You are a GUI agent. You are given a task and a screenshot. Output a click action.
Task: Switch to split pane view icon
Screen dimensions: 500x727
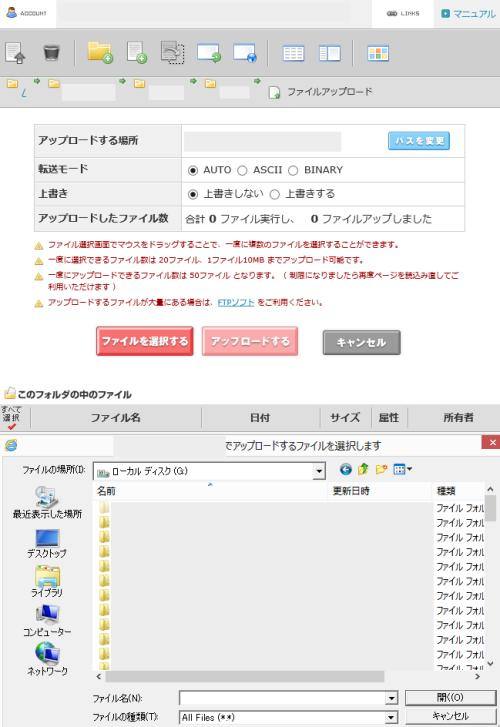click(330, 53)
